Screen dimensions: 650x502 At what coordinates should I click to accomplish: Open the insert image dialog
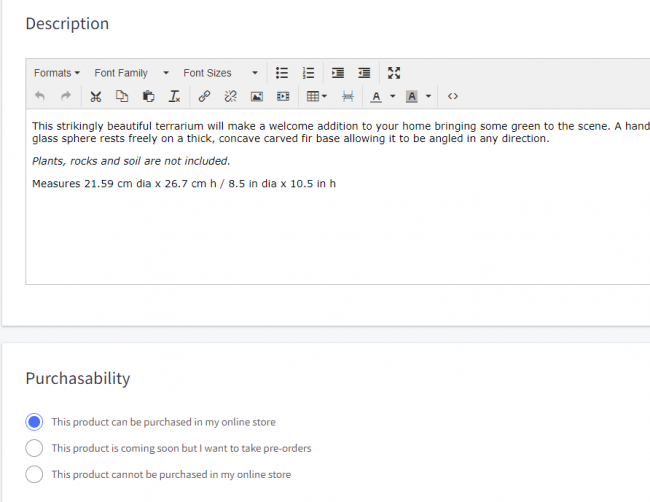pyautogui.click(x=256, y=97)
